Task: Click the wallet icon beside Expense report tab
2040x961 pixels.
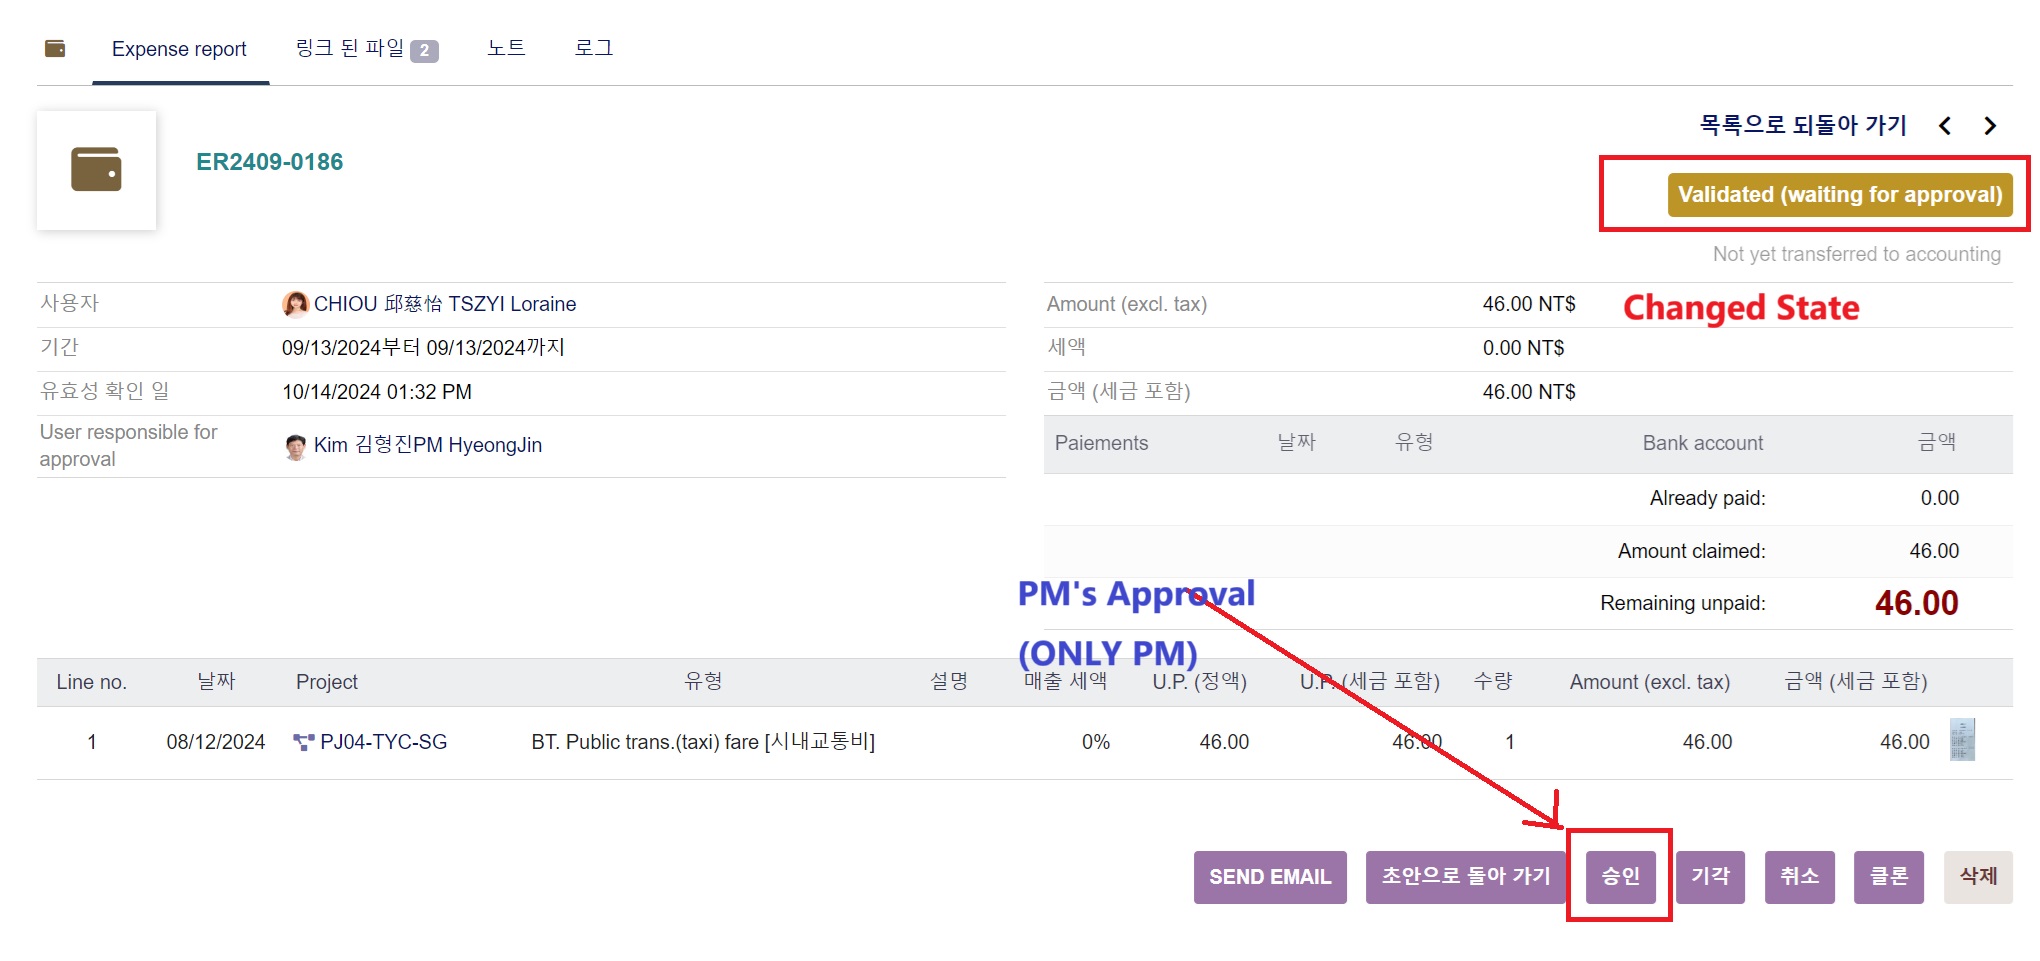Action: point(55,49)
